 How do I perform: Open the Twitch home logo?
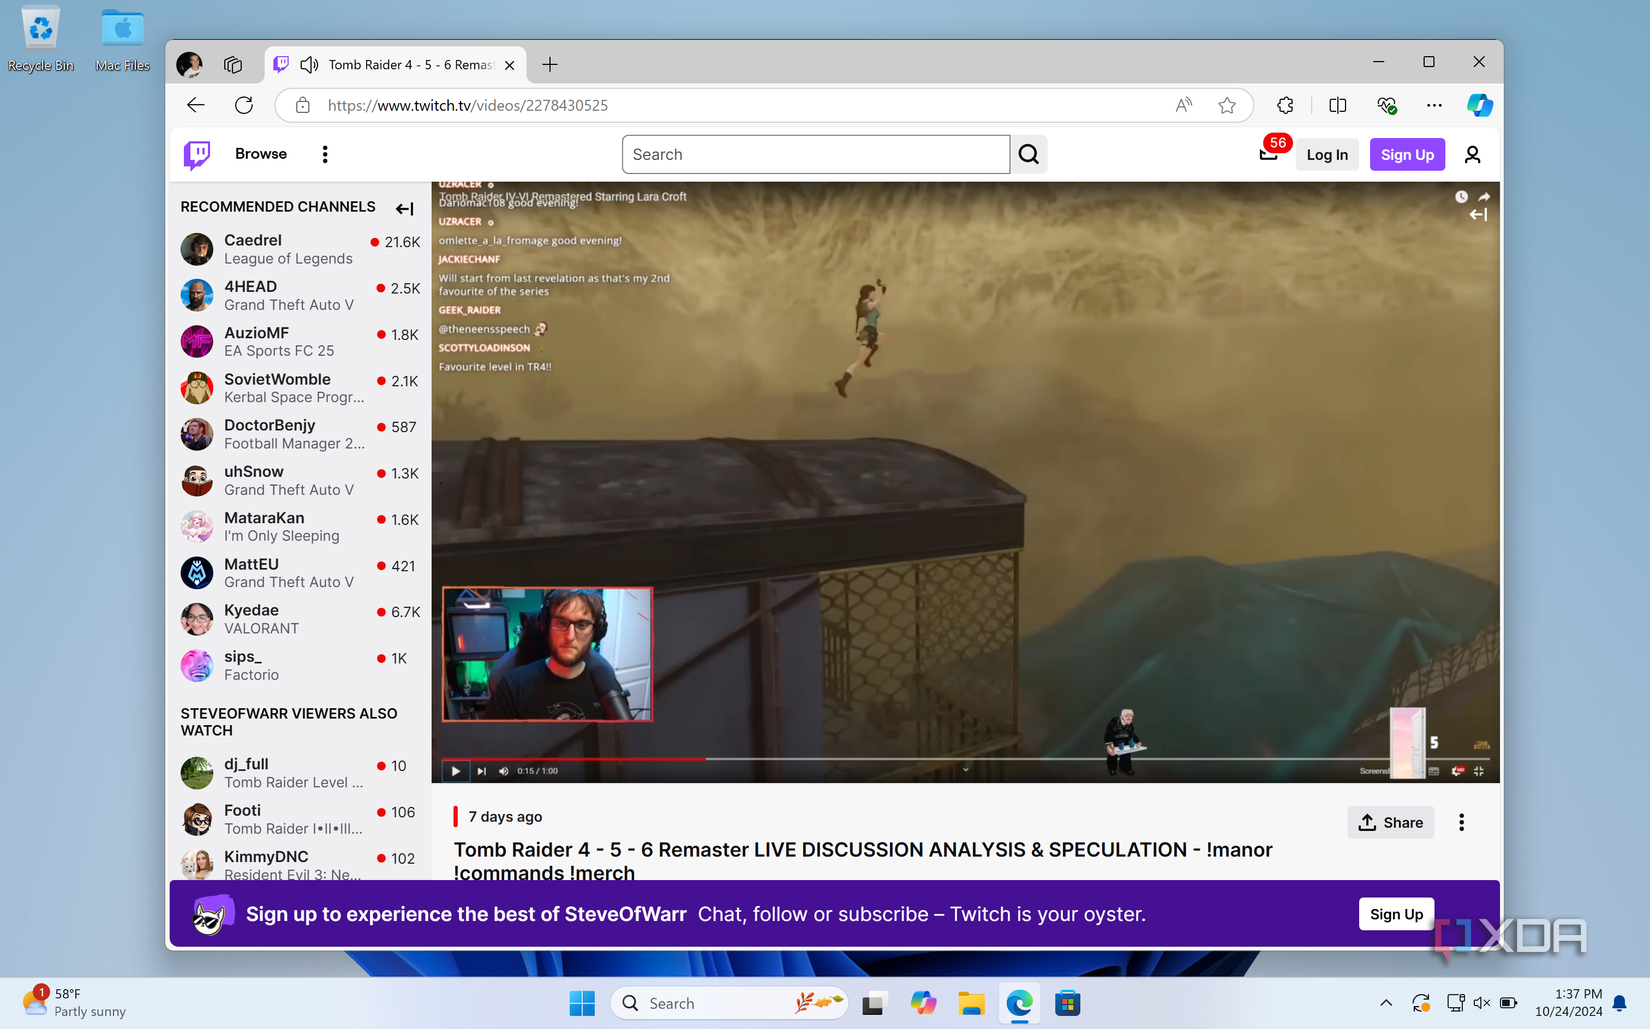pos(197,154)
